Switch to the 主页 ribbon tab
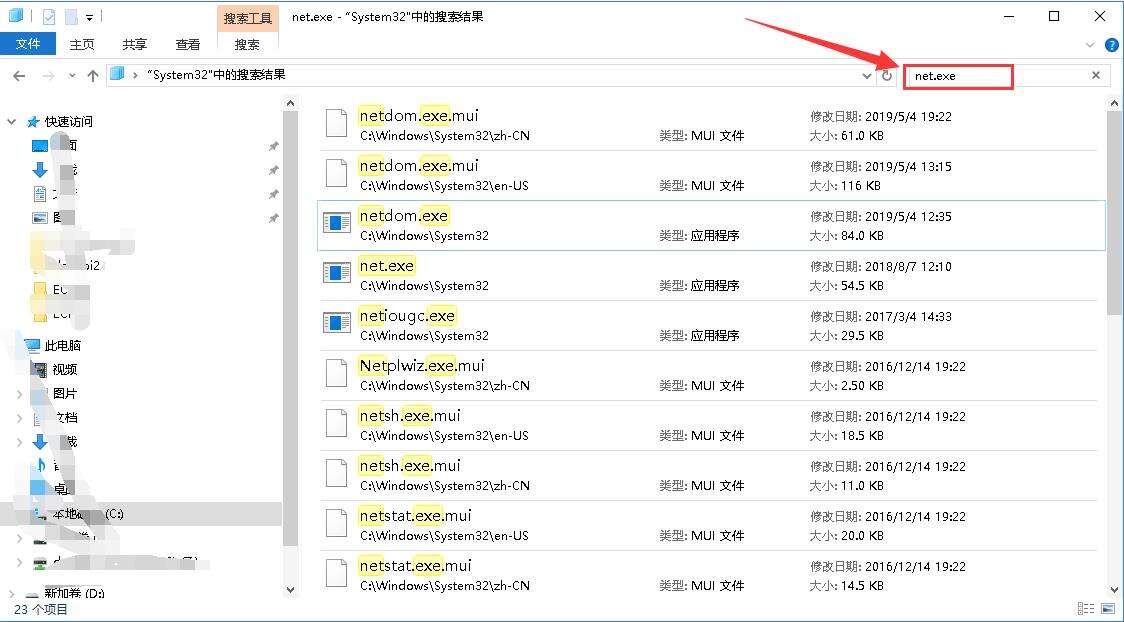1124x622 pixels. pos(82,44)
